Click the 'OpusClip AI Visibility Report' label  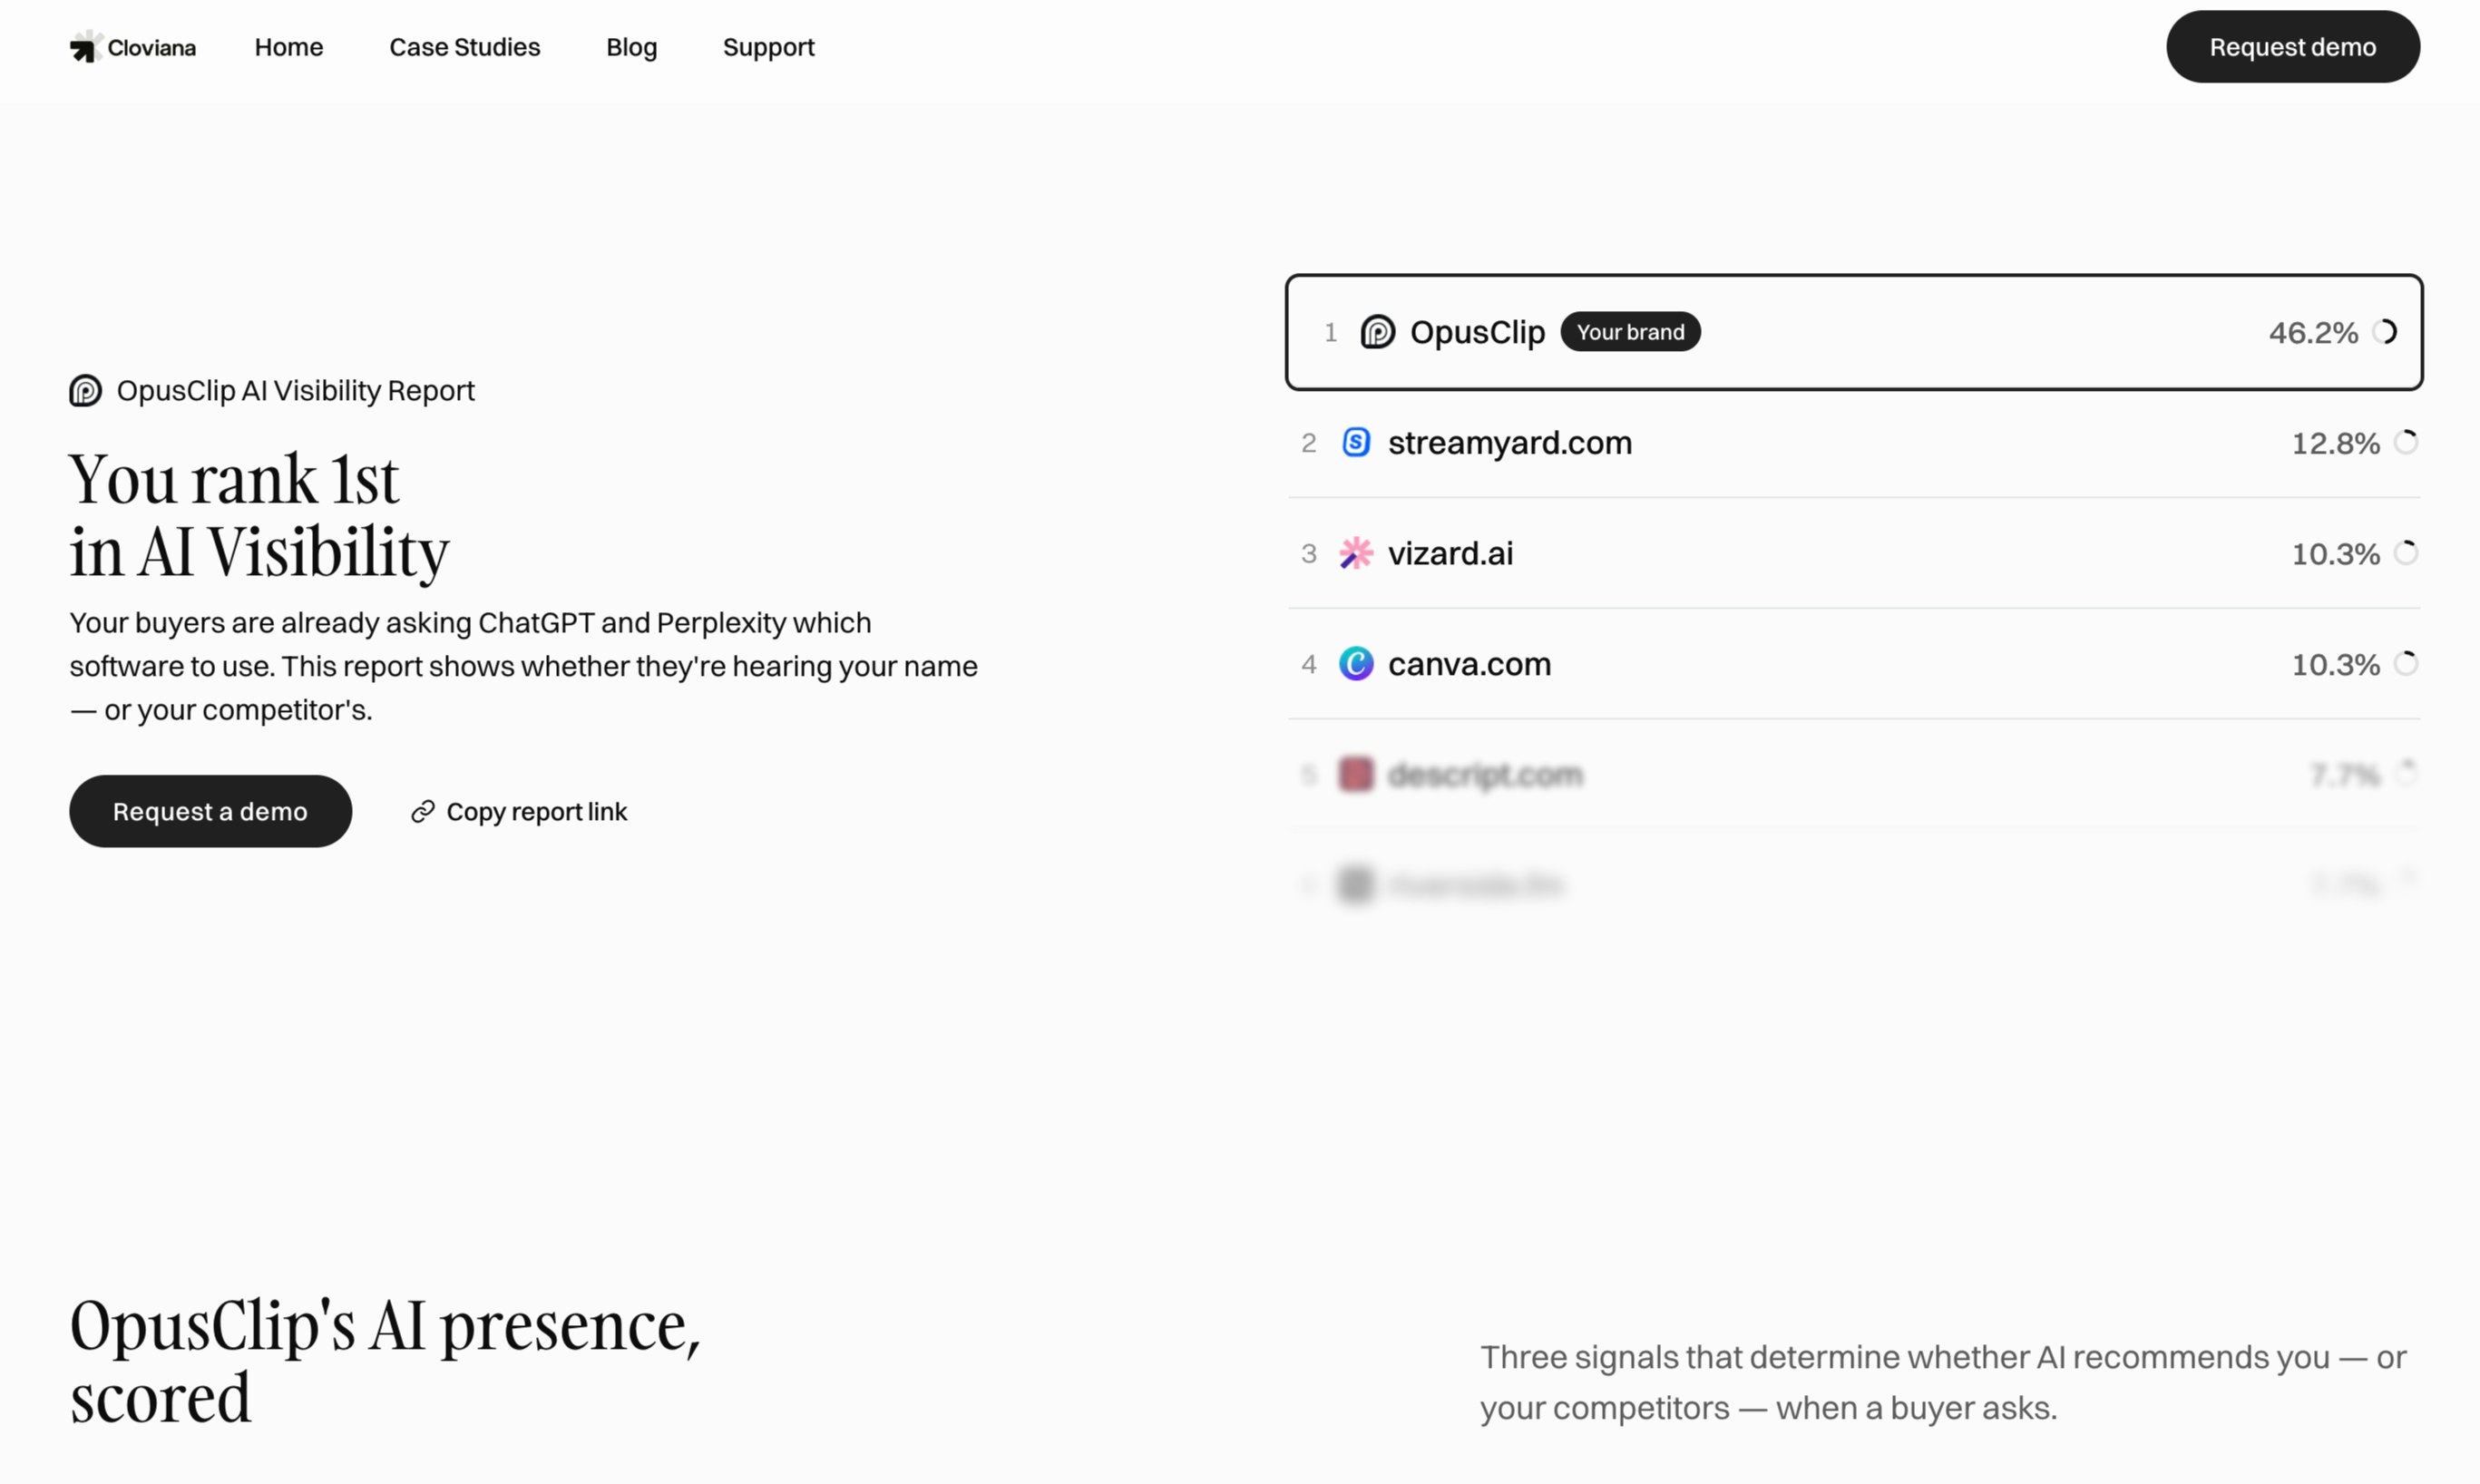296,390
